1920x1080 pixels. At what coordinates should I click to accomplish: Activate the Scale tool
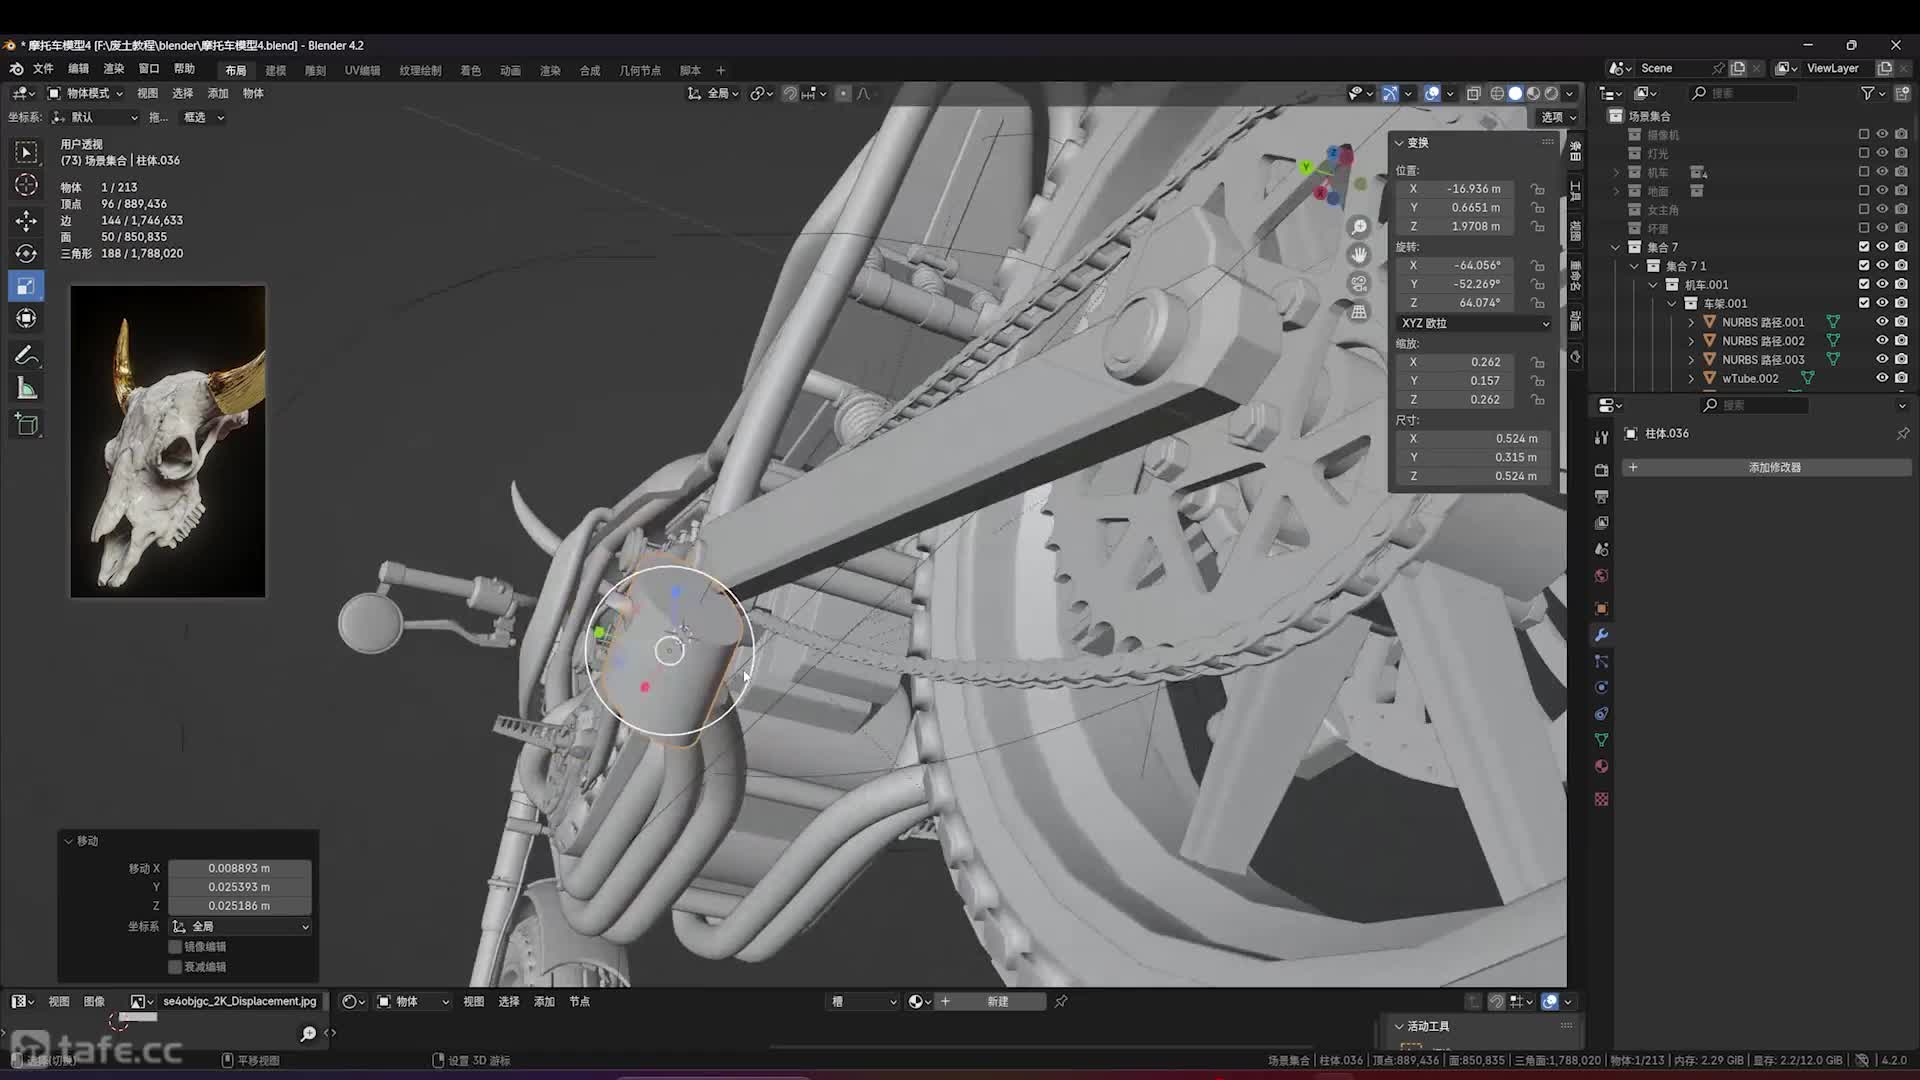[x=27, y=286]
